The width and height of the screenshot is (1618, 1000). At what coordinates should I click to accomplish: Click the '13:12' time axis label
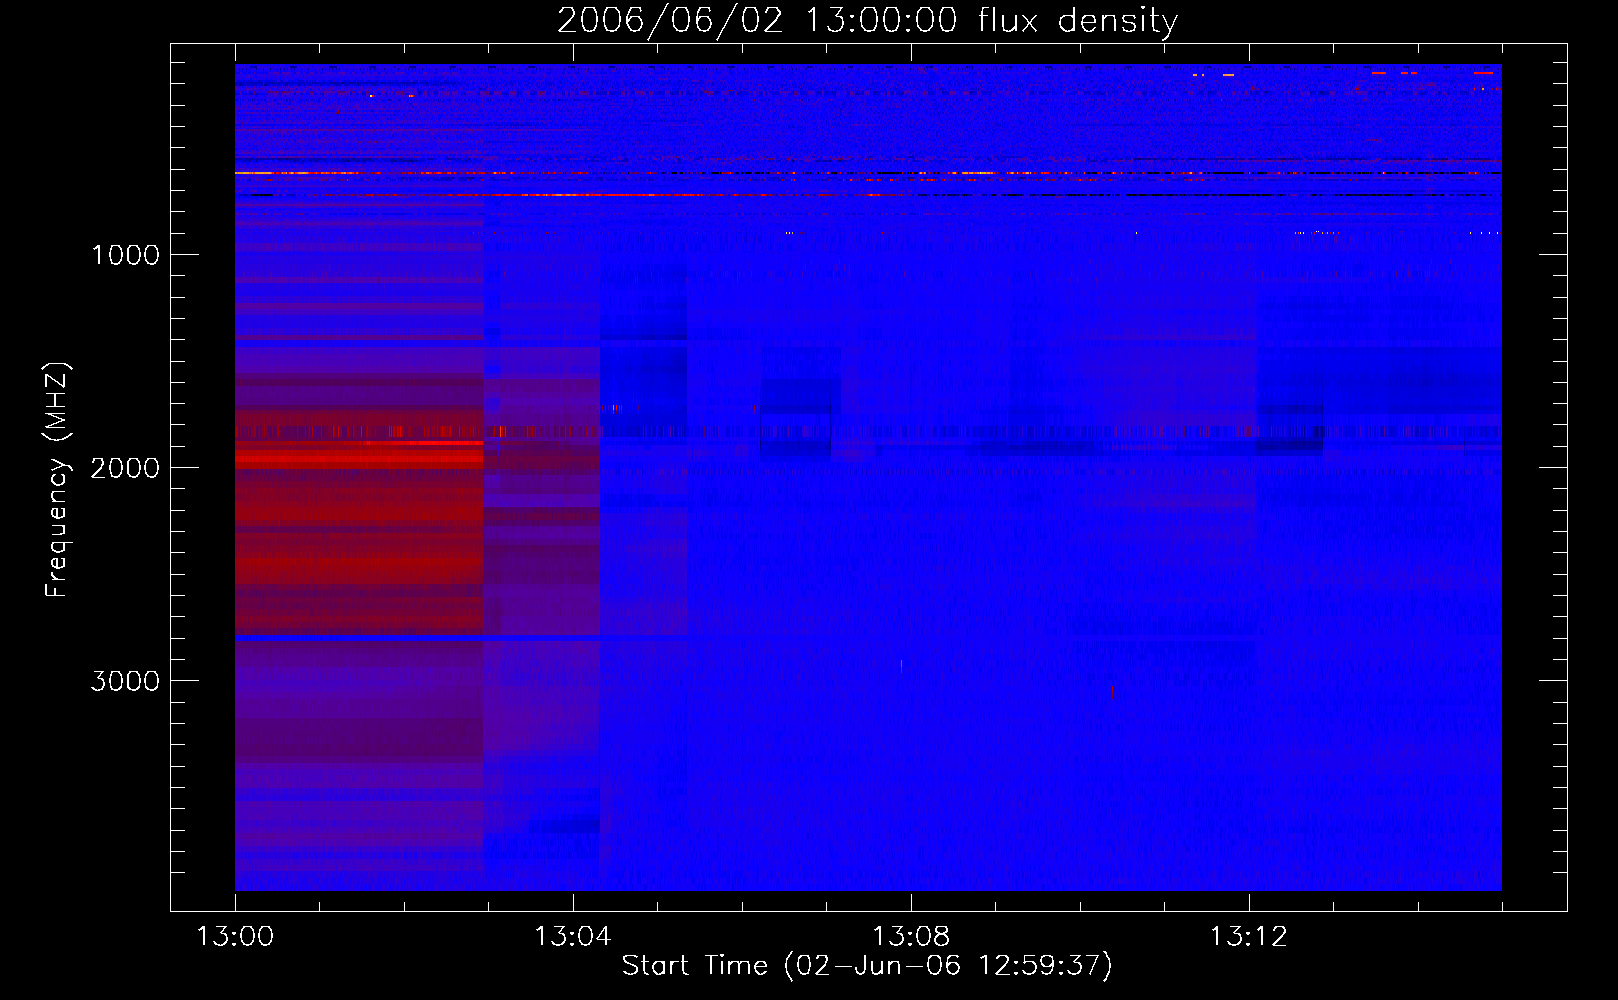1249,937
